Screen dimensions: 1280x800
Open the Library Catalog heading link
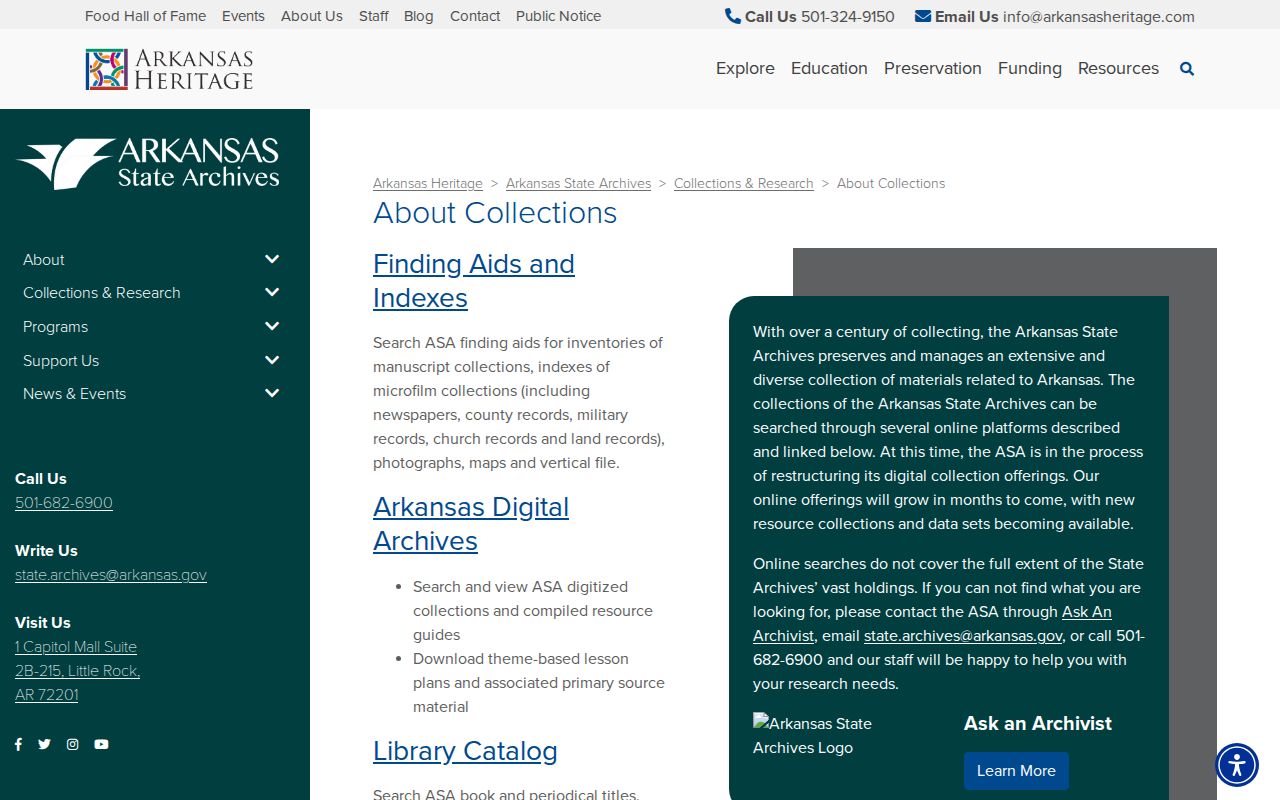(465, 751)
